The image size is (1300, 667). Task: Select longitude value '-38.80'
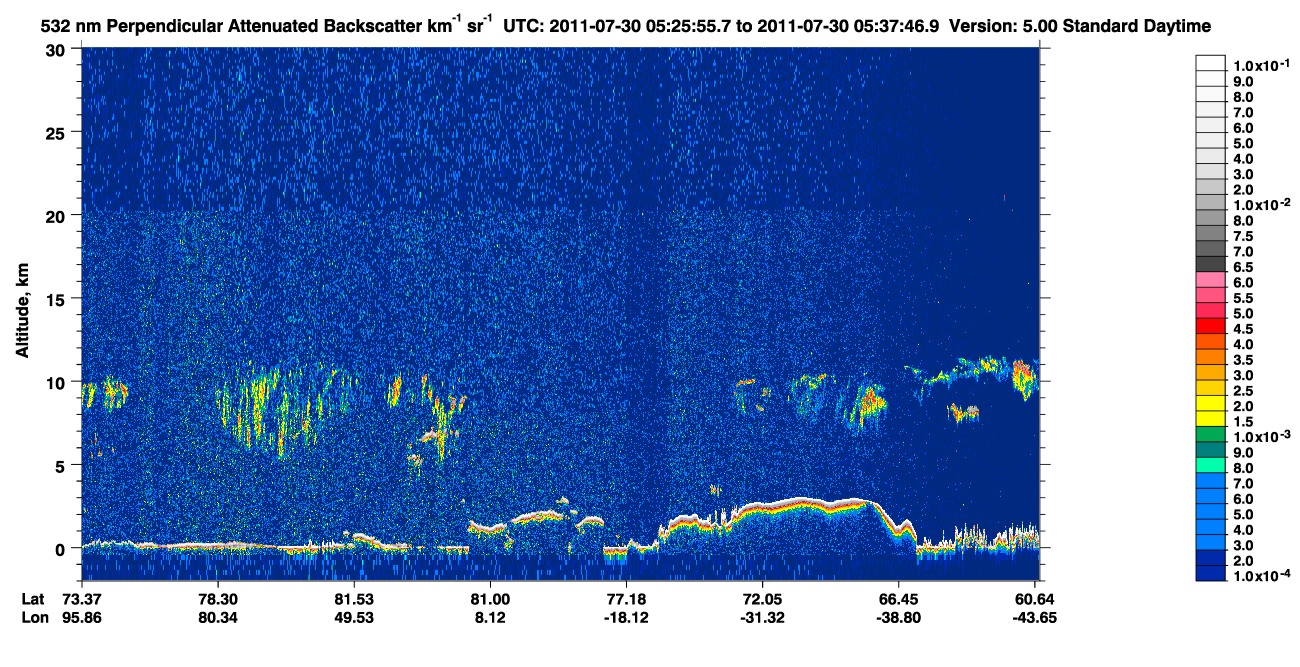[897, 617]
